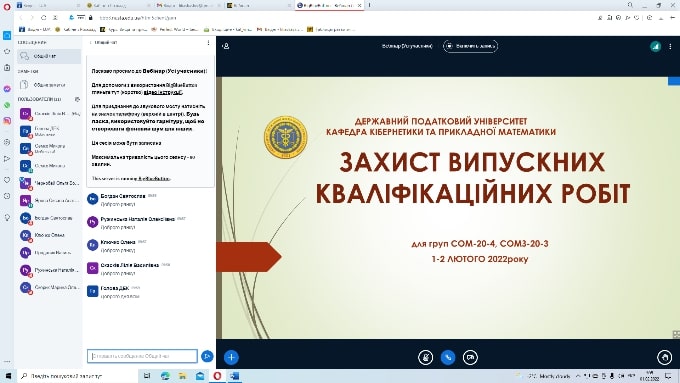Toggle the user list panel icon

tap(226, 46)
